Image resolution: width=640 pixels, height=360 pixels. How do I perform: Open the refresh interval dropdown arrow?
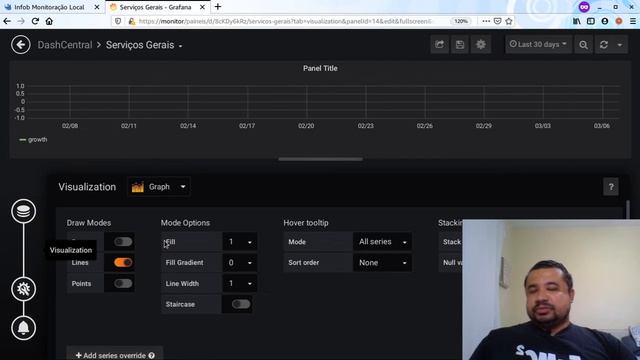[620, 44]
